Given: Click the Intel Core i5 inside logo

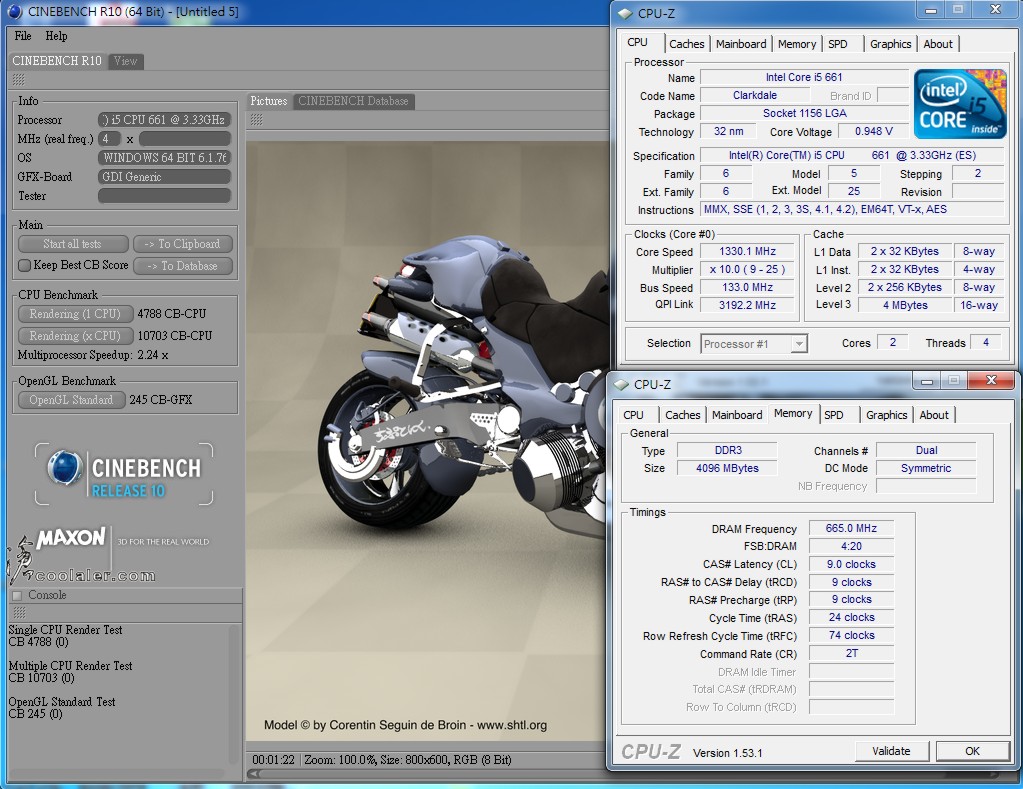Looking at the screenshot, I should [960, 103].
